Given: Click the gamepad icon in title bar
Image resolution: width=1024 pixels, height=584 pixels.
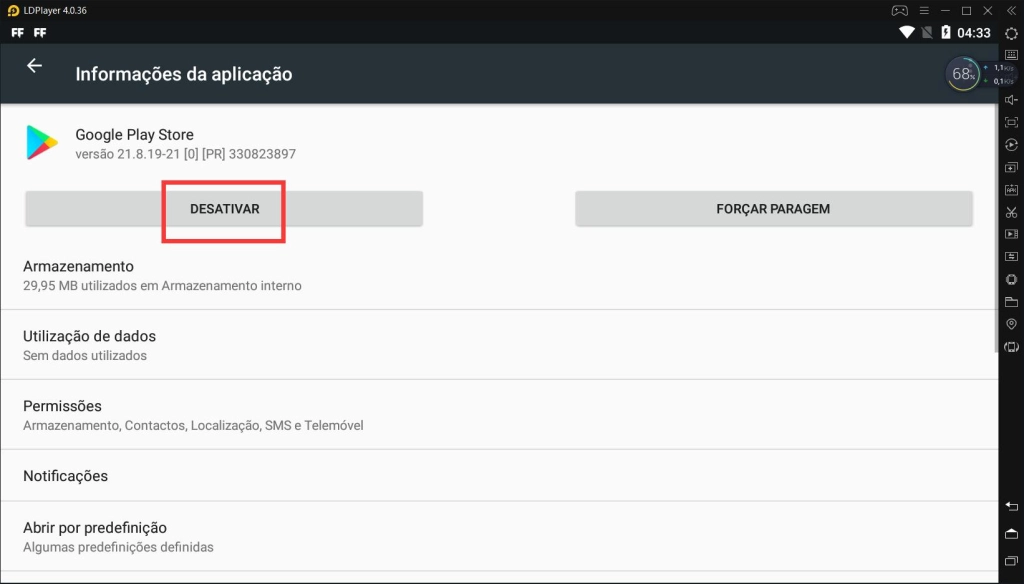Looking at the screenshot, I should point(899,10).
